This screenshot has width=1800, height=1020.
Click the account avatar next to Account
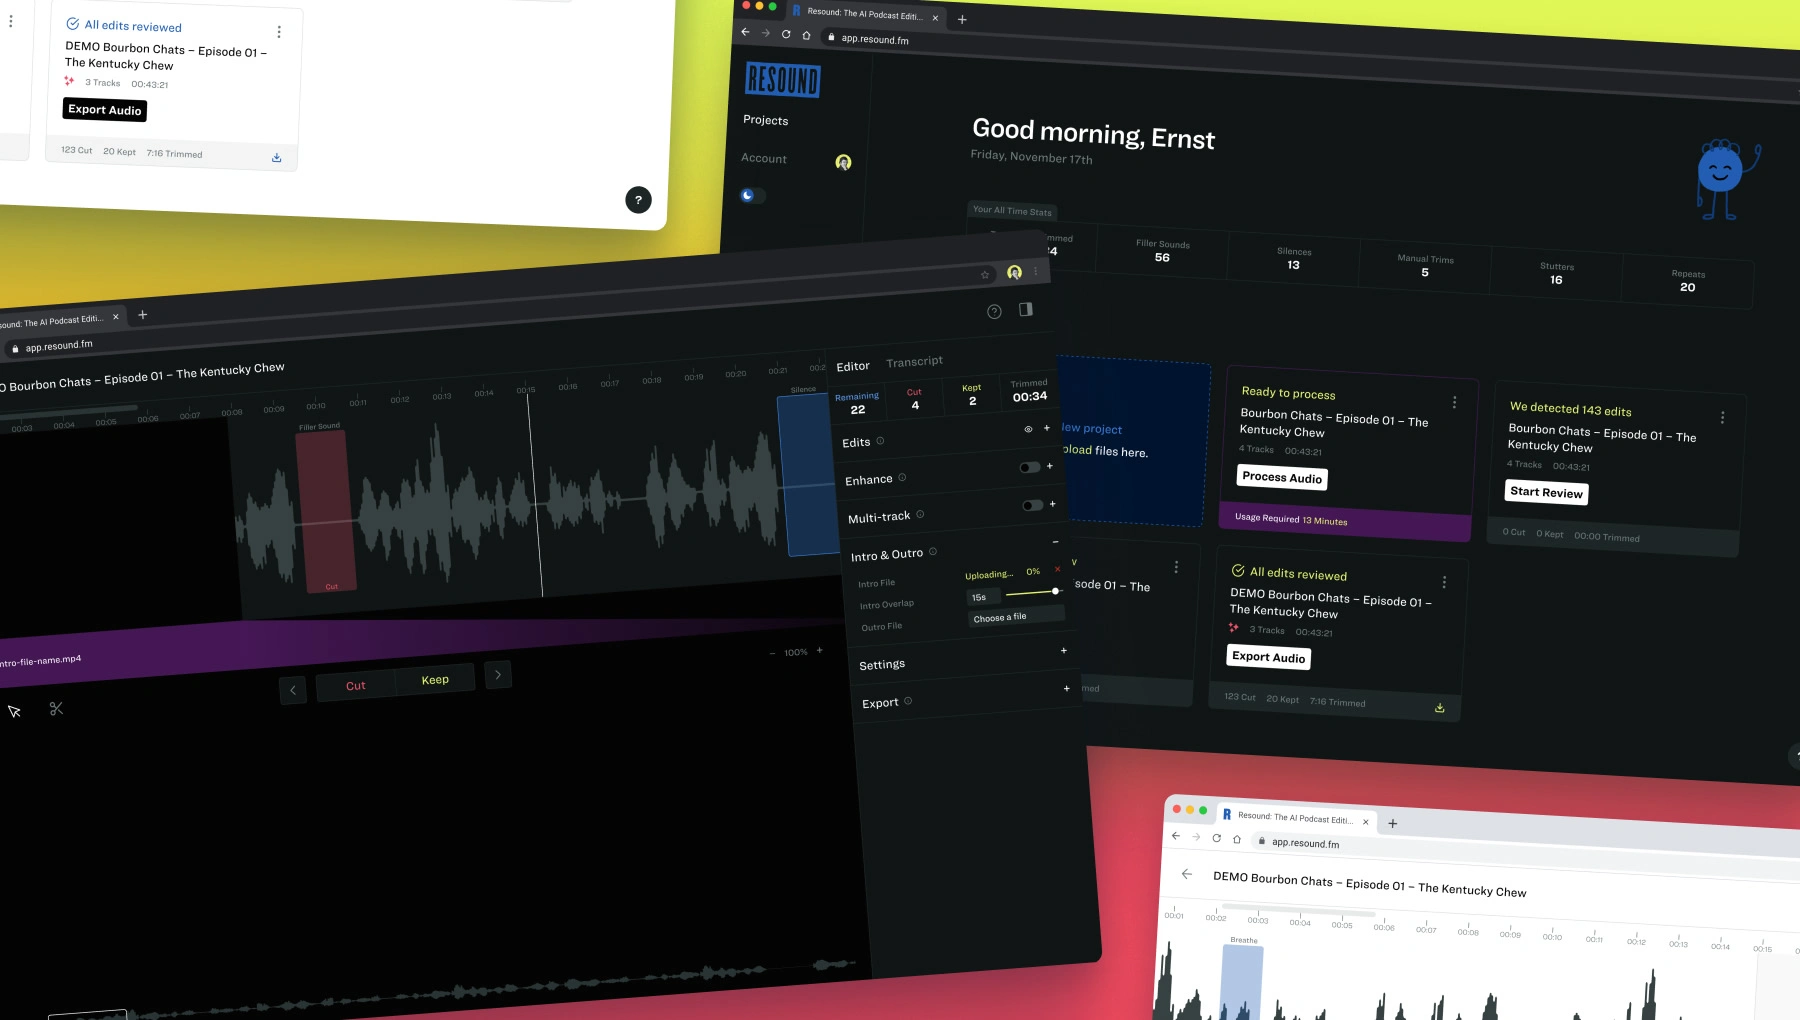click(x=843, y=162)
